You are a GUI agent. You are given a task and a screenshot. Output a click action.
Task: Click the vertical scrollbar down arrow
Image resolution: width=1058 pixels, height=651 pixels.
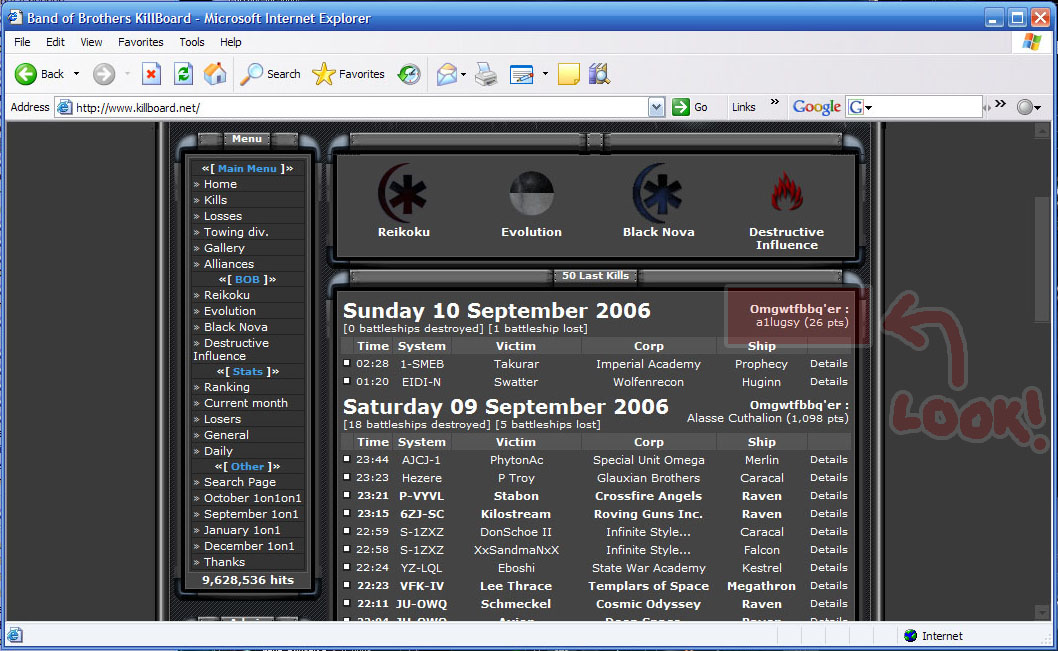point(1042,613)
